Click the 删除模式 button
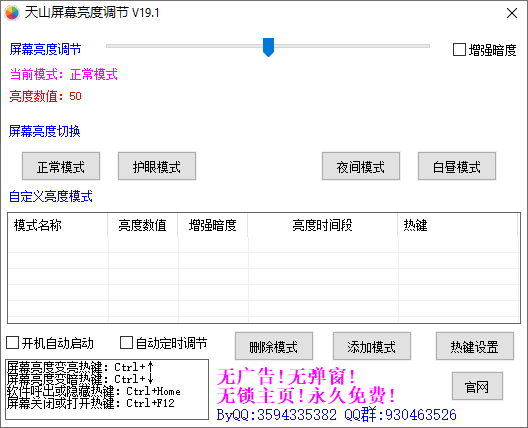 274,346
